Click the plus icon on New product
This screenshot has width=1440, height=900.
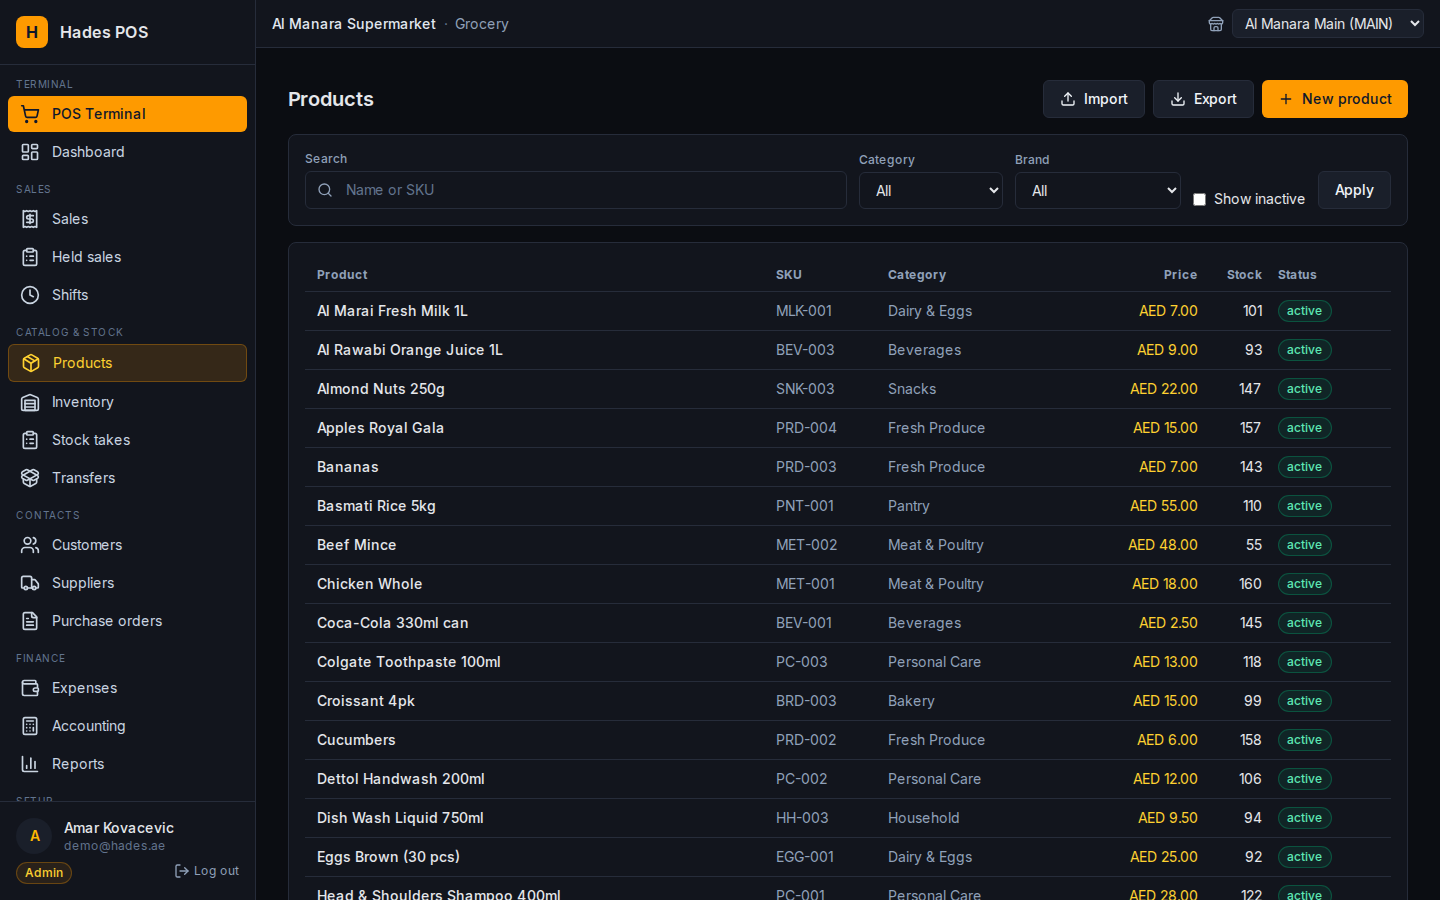(1286, 99)
